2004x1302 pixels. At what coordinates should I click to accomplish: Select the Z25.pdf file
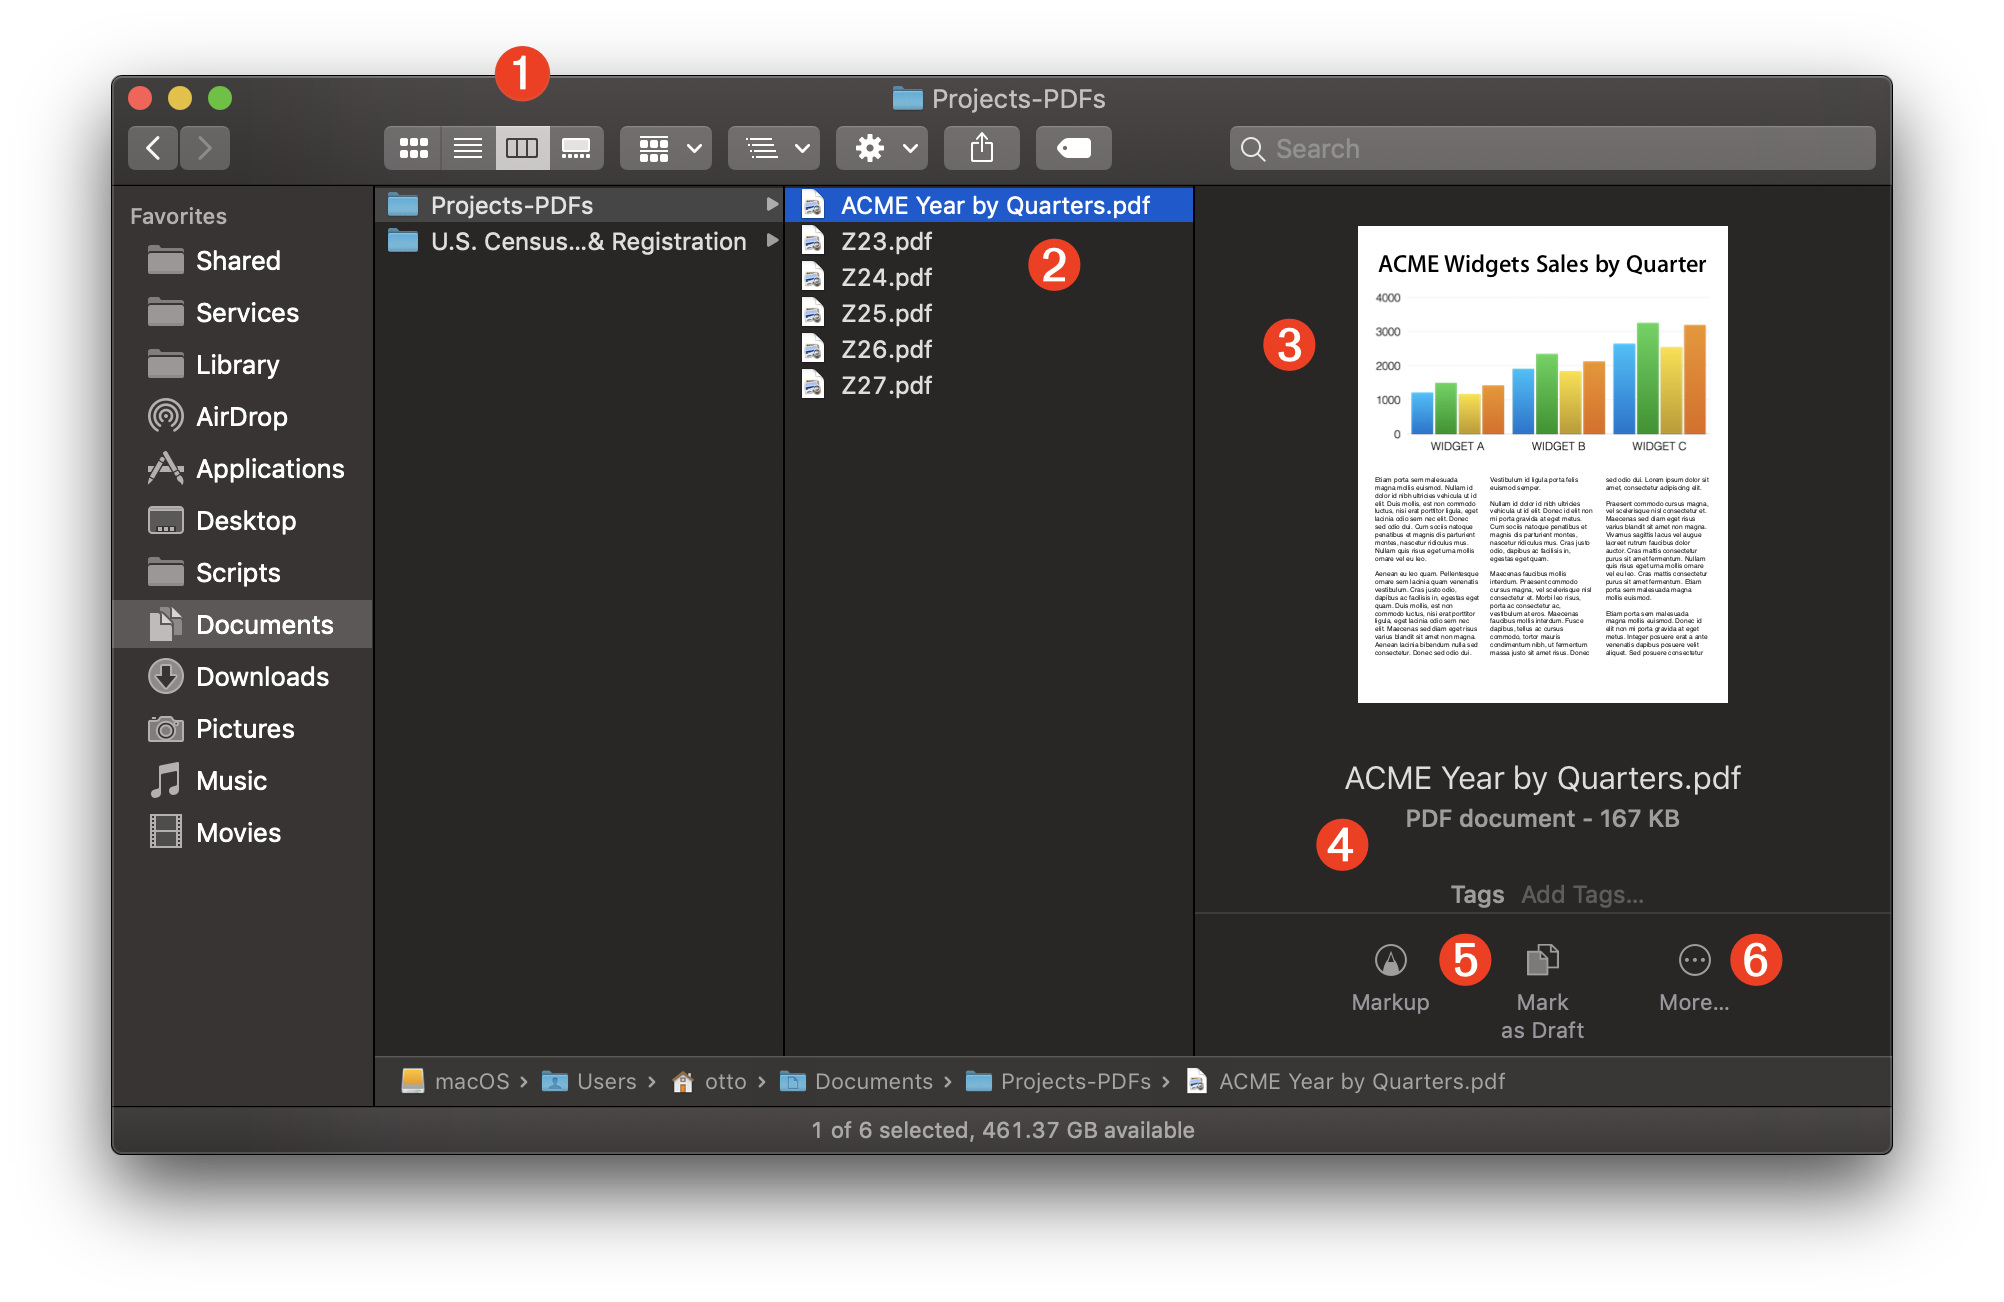pos(884,312)
